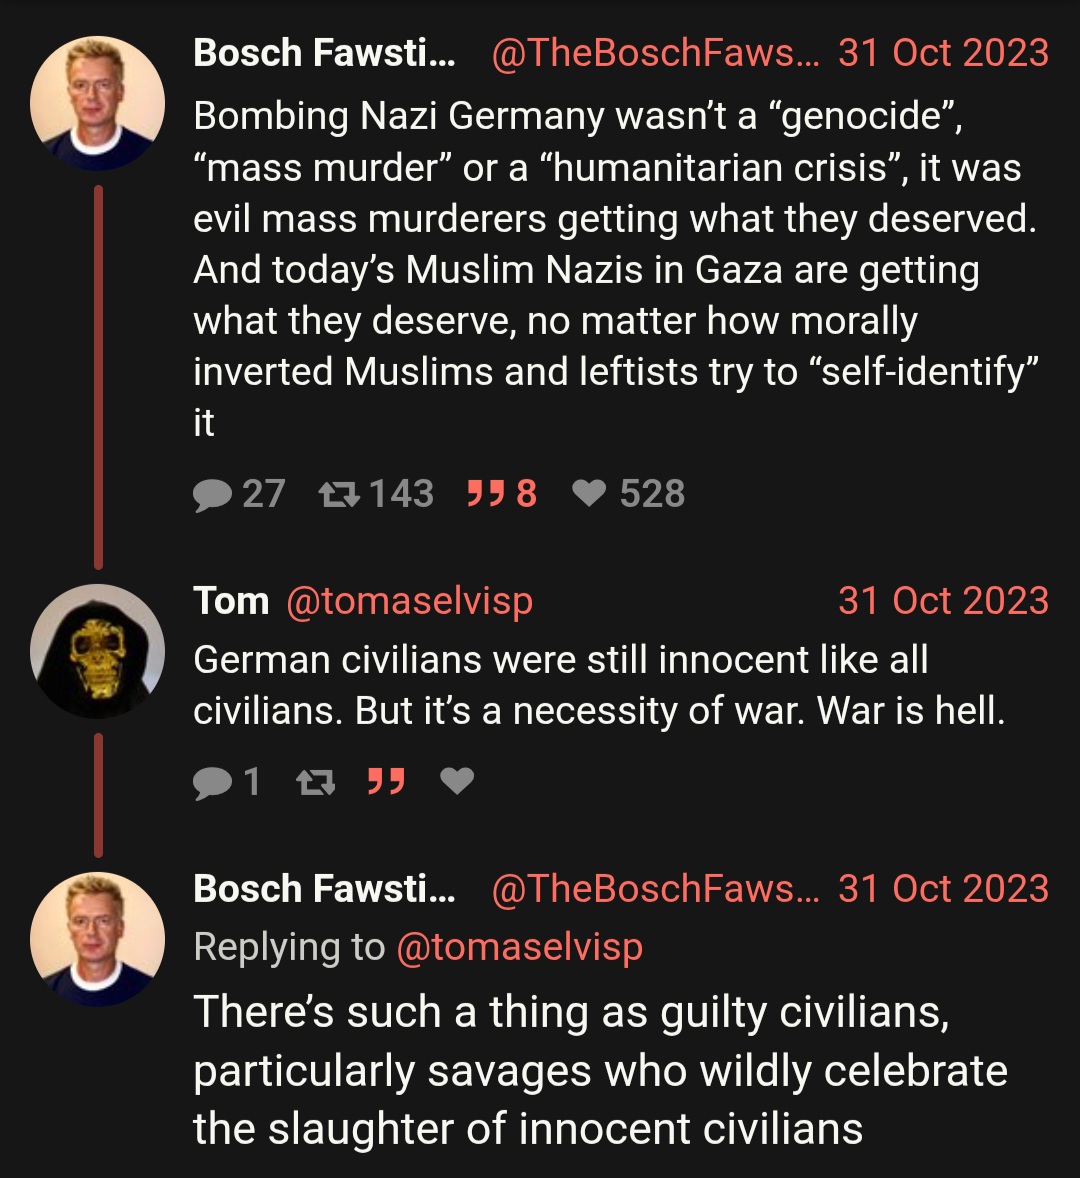Open Tom's golden skull avatar

click(98, 651)
